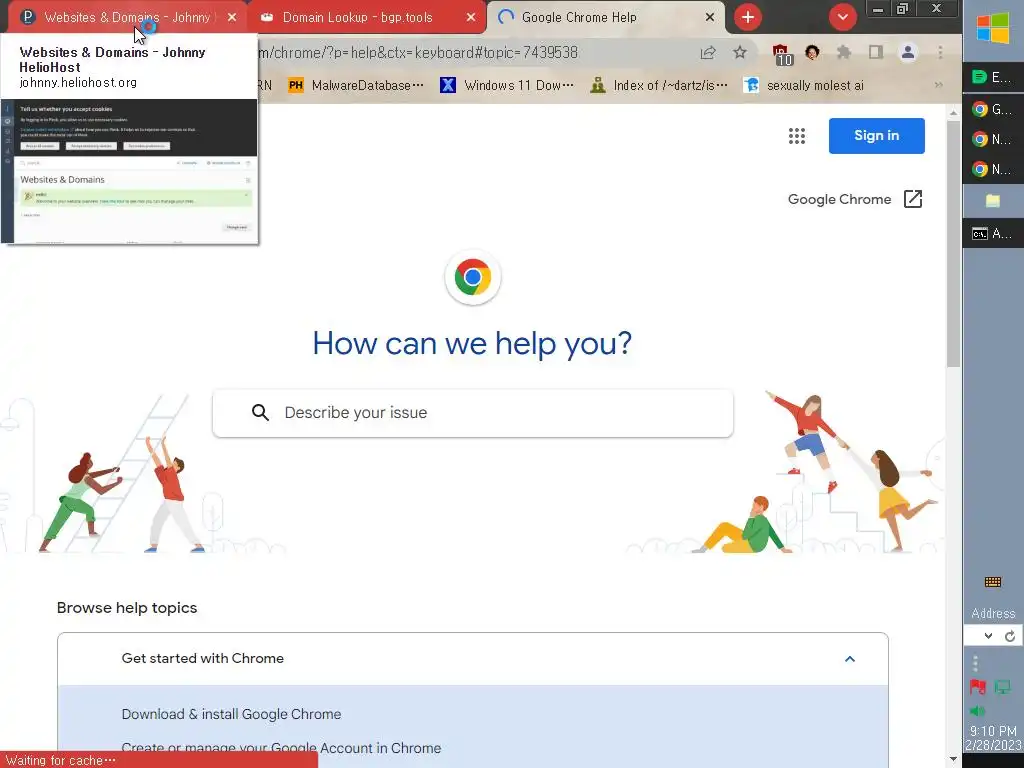Viewport: 1024px width, 768px height.
Task: Click the magnifier icon in the search box
Action: coord(261,413)
